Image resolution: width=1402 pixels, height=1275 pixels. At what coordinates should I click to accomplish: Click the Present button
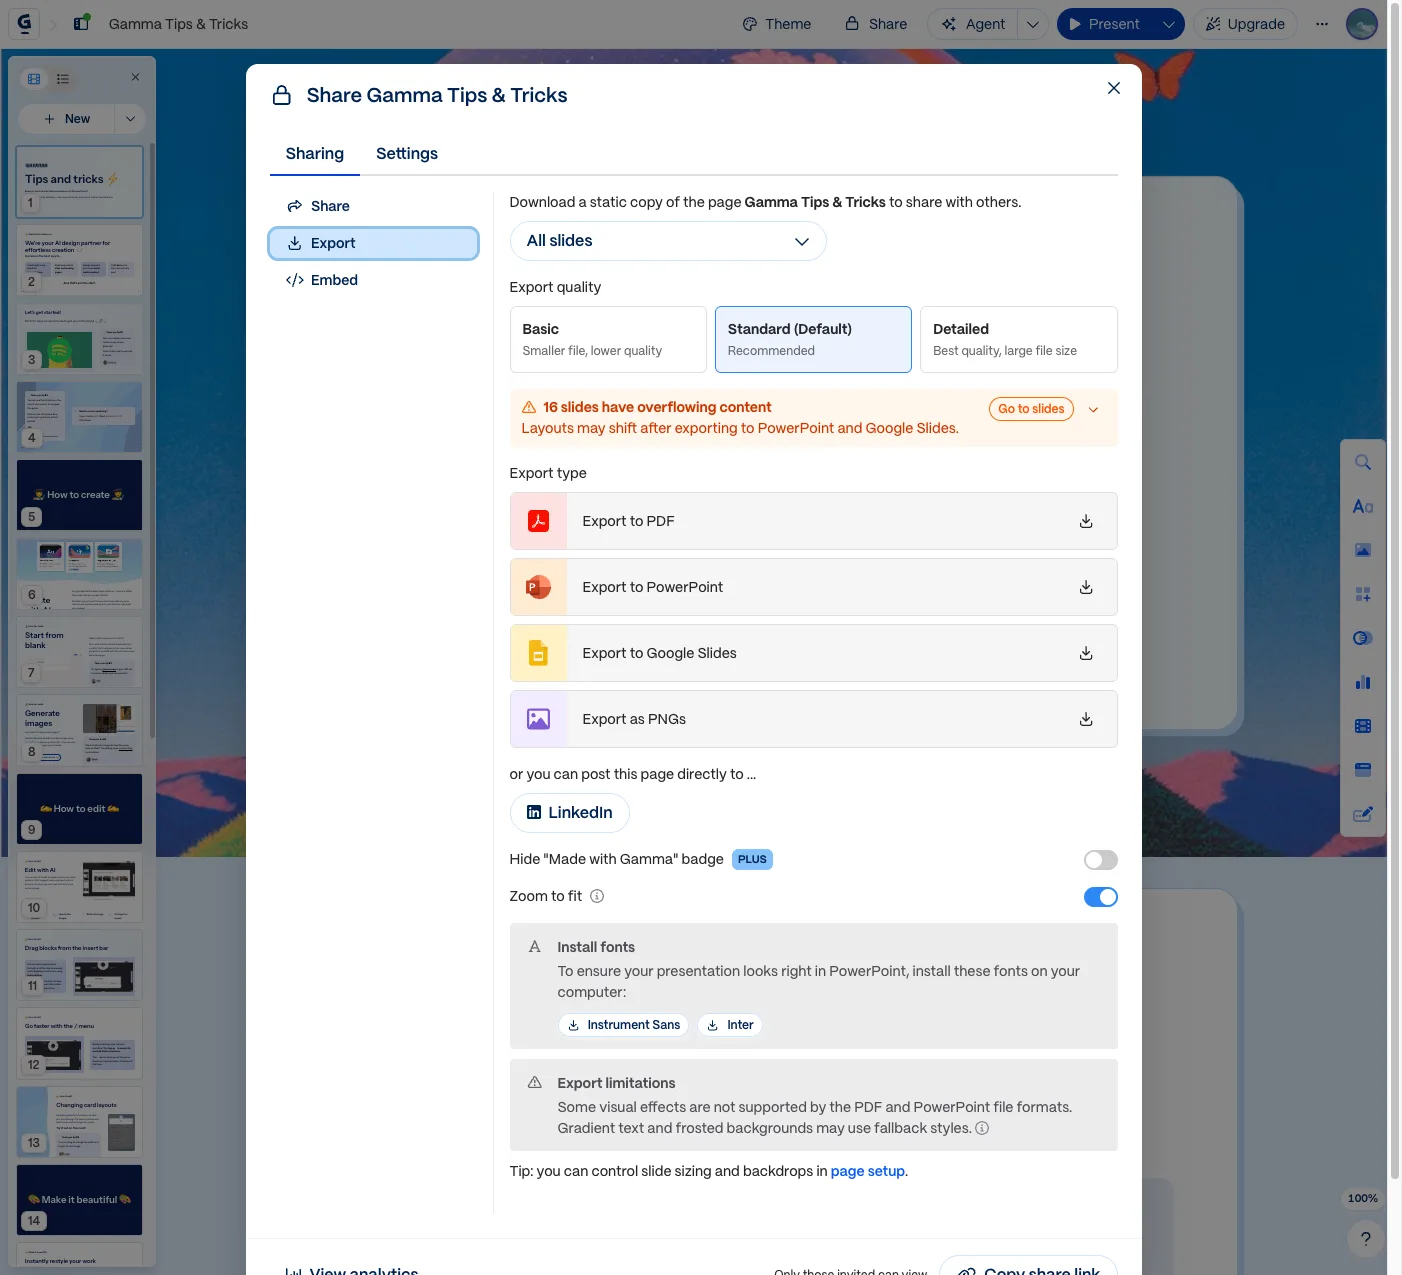point(1104,24)
